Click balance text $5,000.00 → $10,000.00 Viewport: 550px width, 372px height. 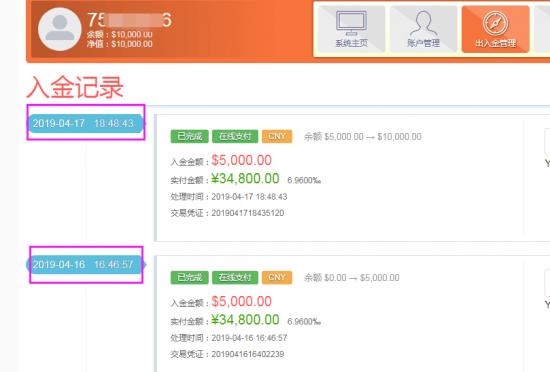click(363, 137)
